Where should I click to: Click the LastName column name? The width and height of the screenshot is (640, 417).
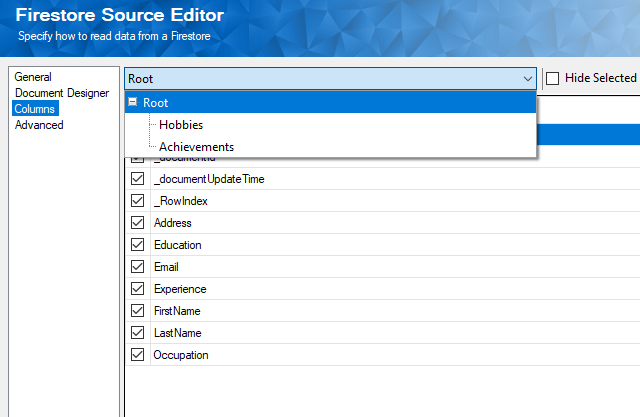[178, 333]
